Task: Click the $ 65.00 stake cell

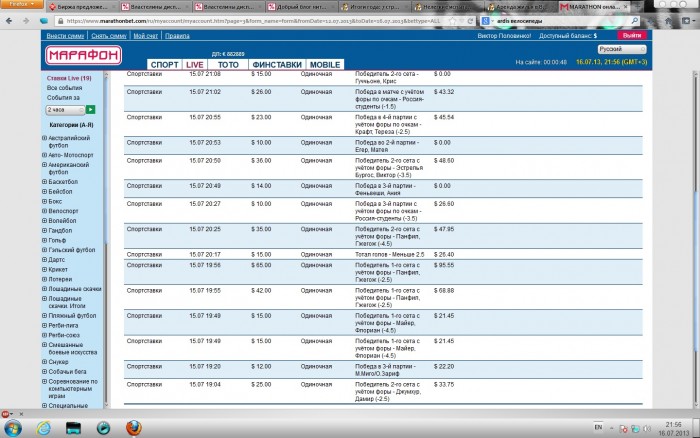Action: [x=261, y=265]
